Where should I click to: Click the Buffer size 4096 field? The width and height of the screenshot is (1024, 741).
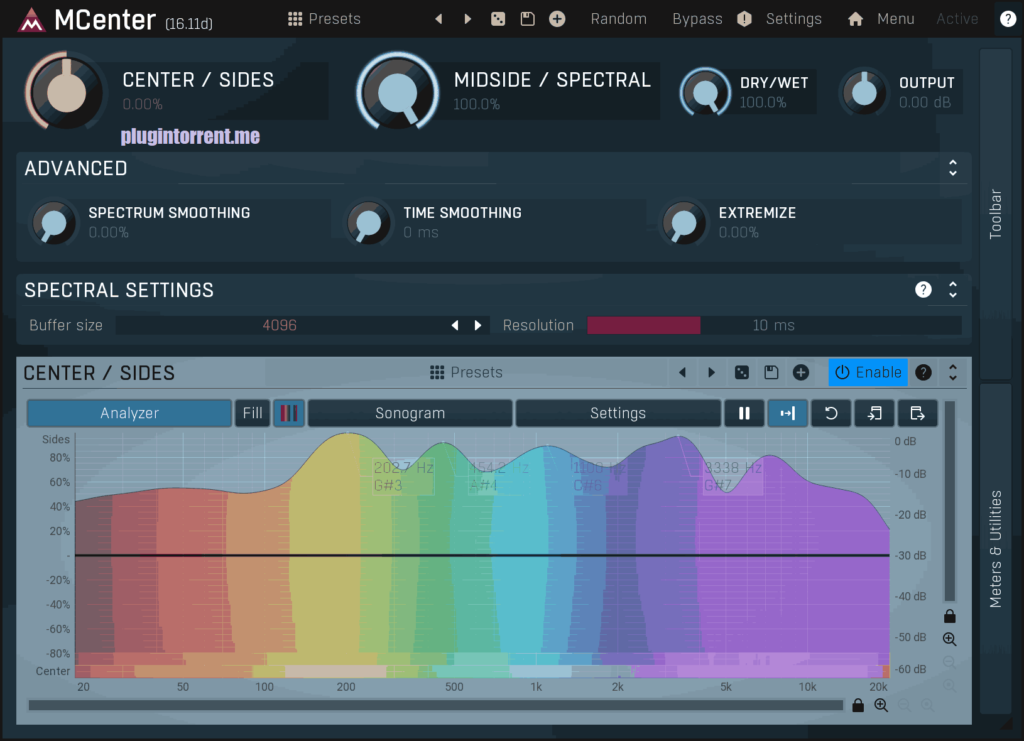(280, 325)
